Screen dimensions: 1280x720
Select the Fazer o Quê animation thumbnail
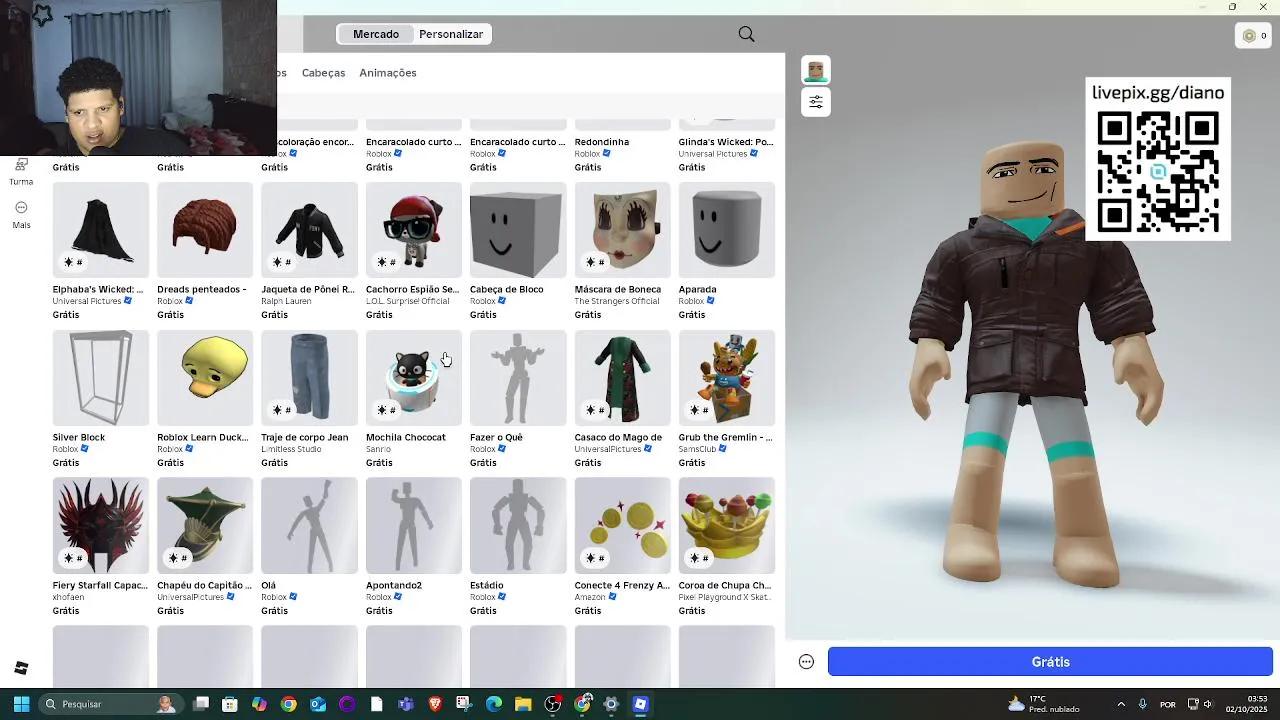518,378
